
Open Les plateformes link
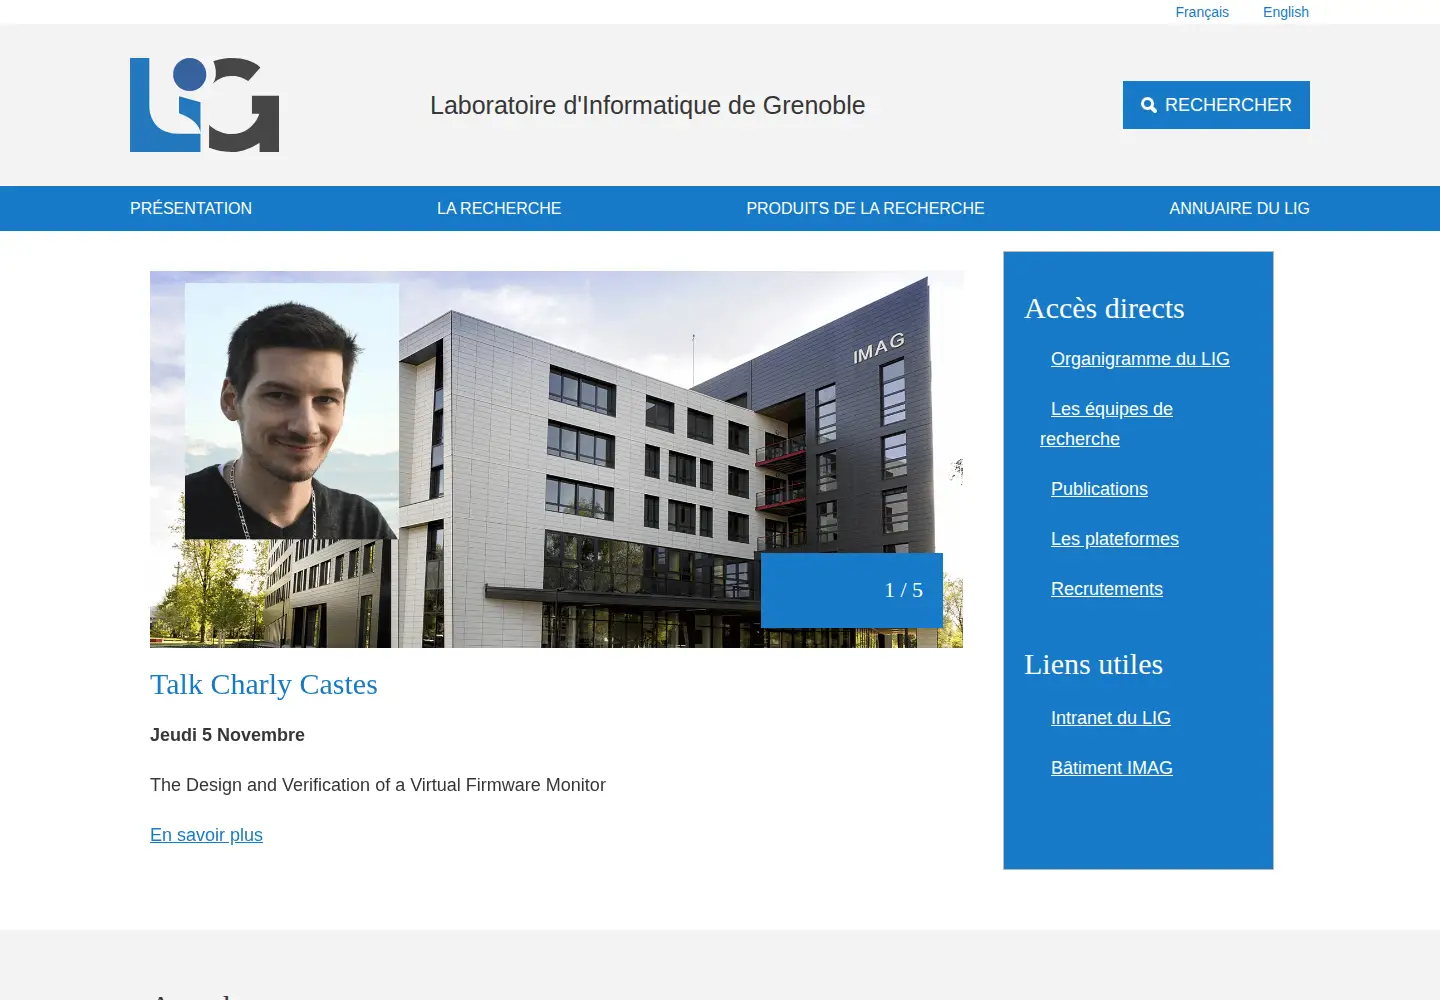[1115, 539]
